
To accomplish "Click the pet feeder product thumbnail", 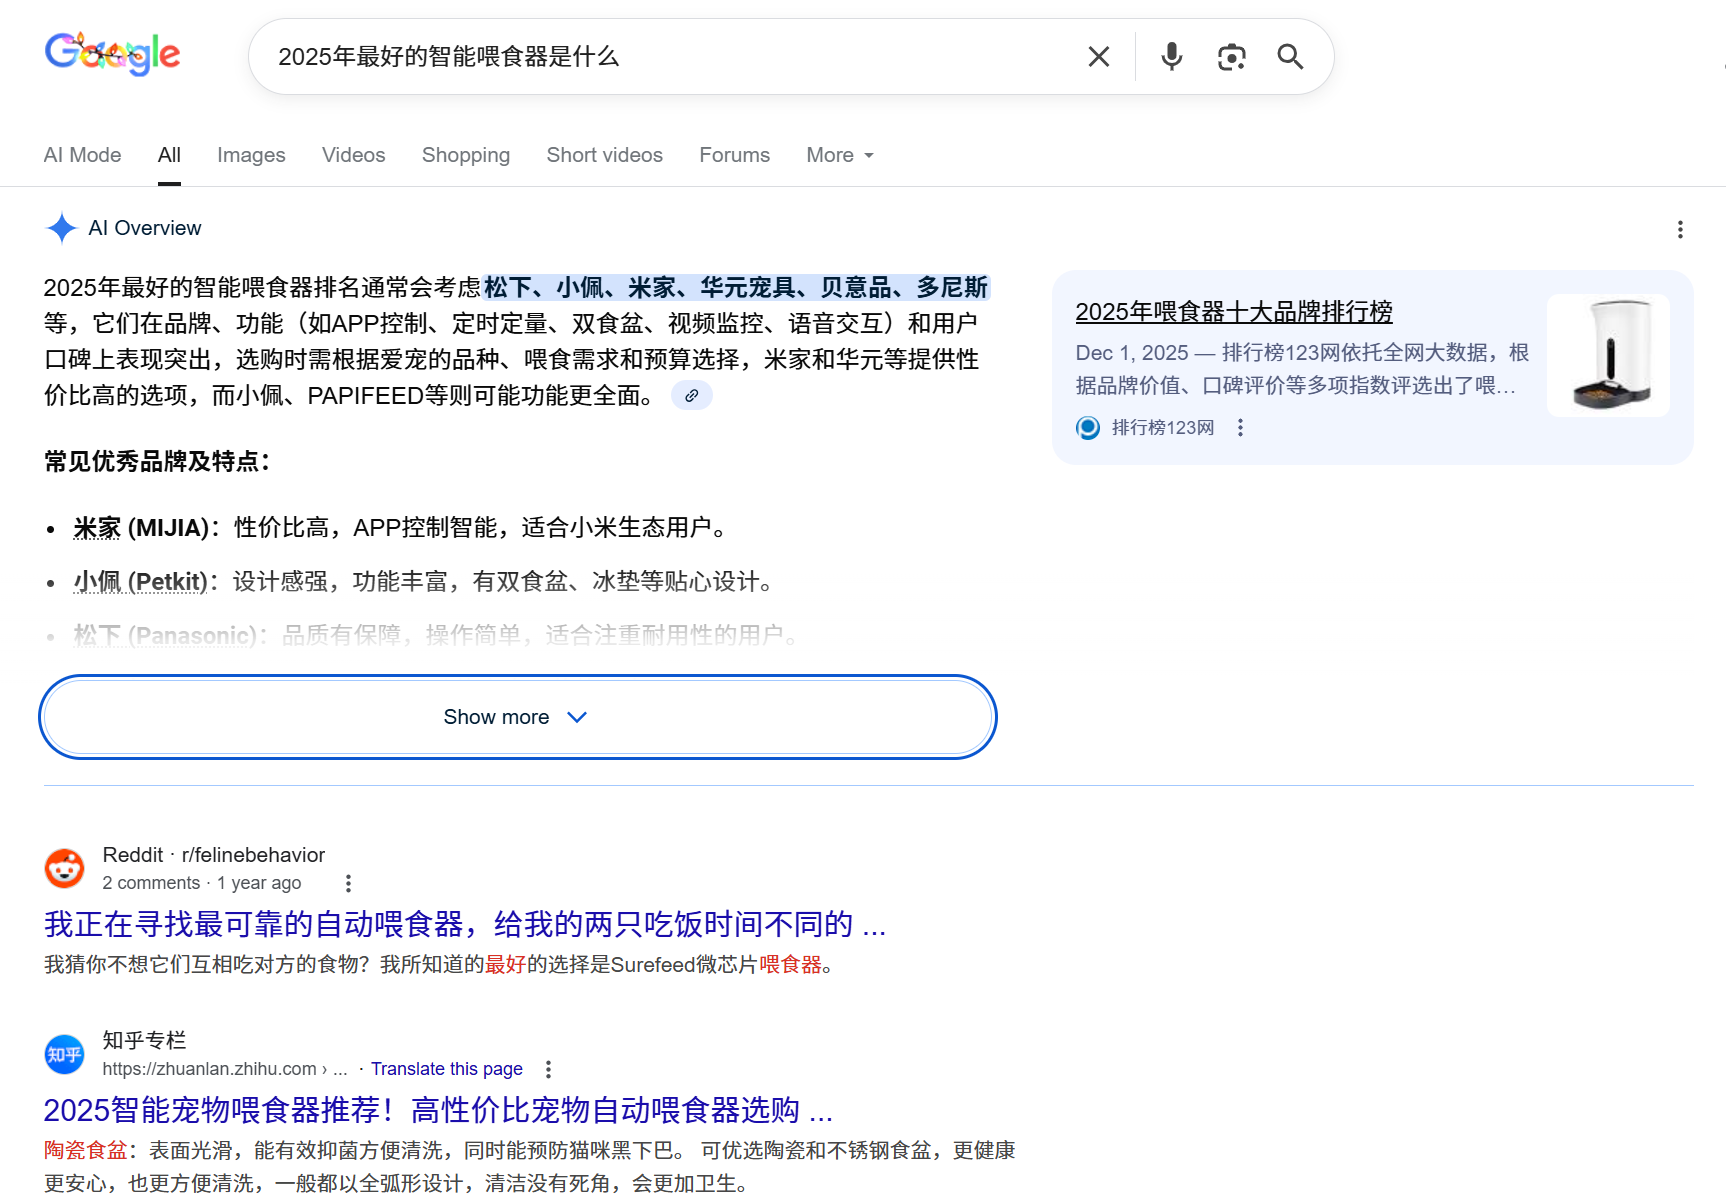I will (x=1608, y=355).
